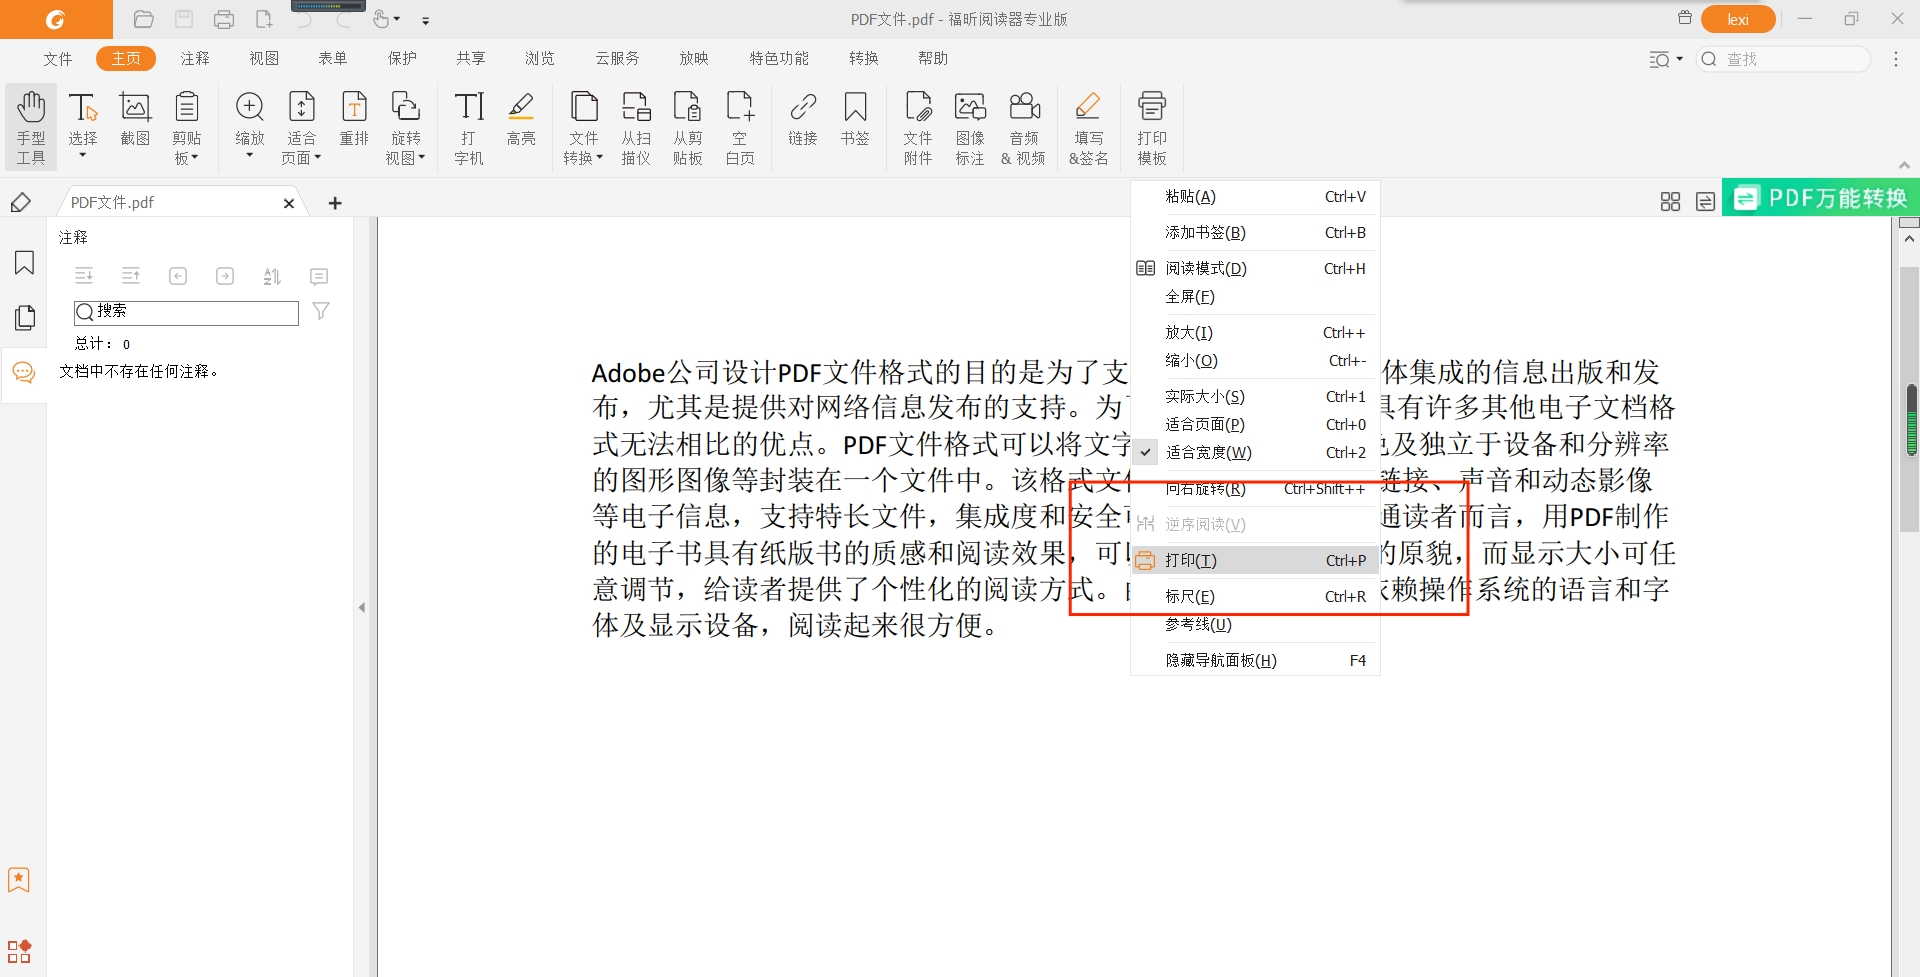1920x977 pixels.
Task: Open the Protect (保护) ribbon tab
Action: point(402,59)
